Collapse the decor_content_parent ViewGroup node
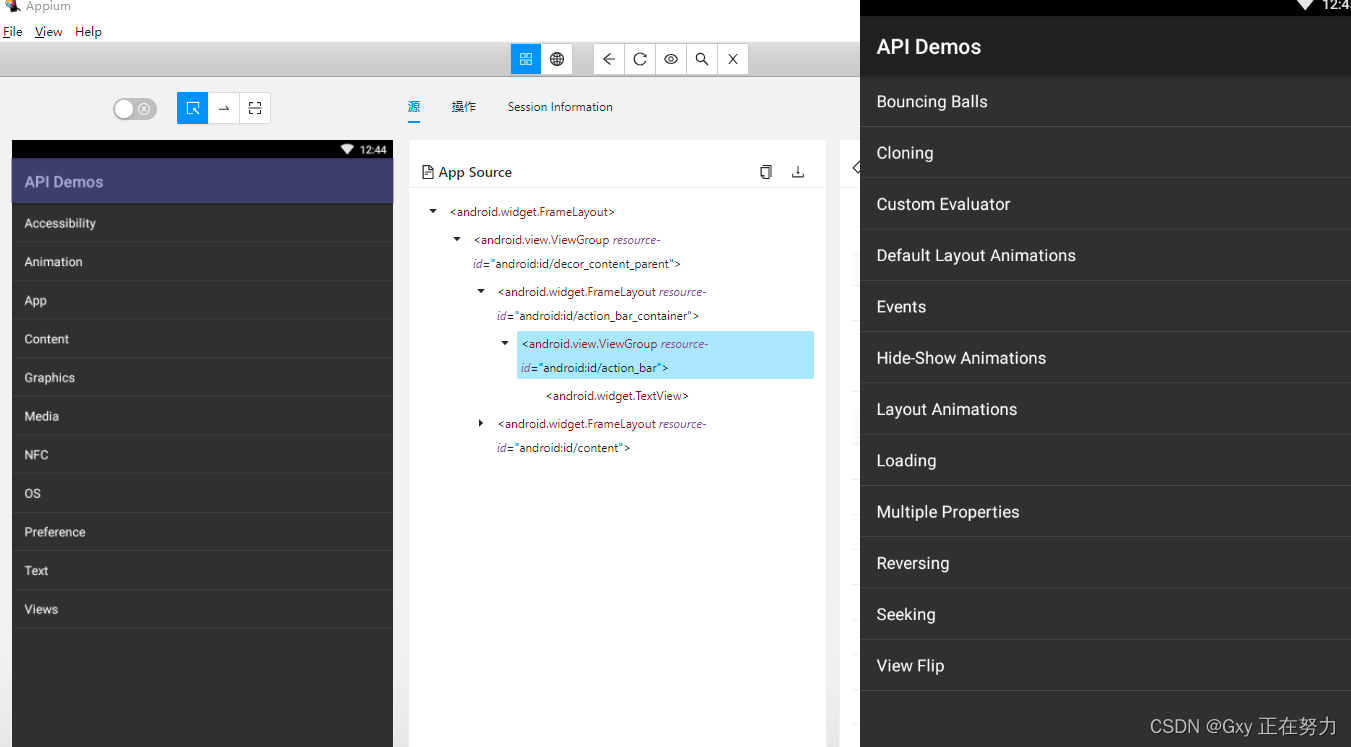The width and height of the screenshot is (1351, 747). click(457, 240)
